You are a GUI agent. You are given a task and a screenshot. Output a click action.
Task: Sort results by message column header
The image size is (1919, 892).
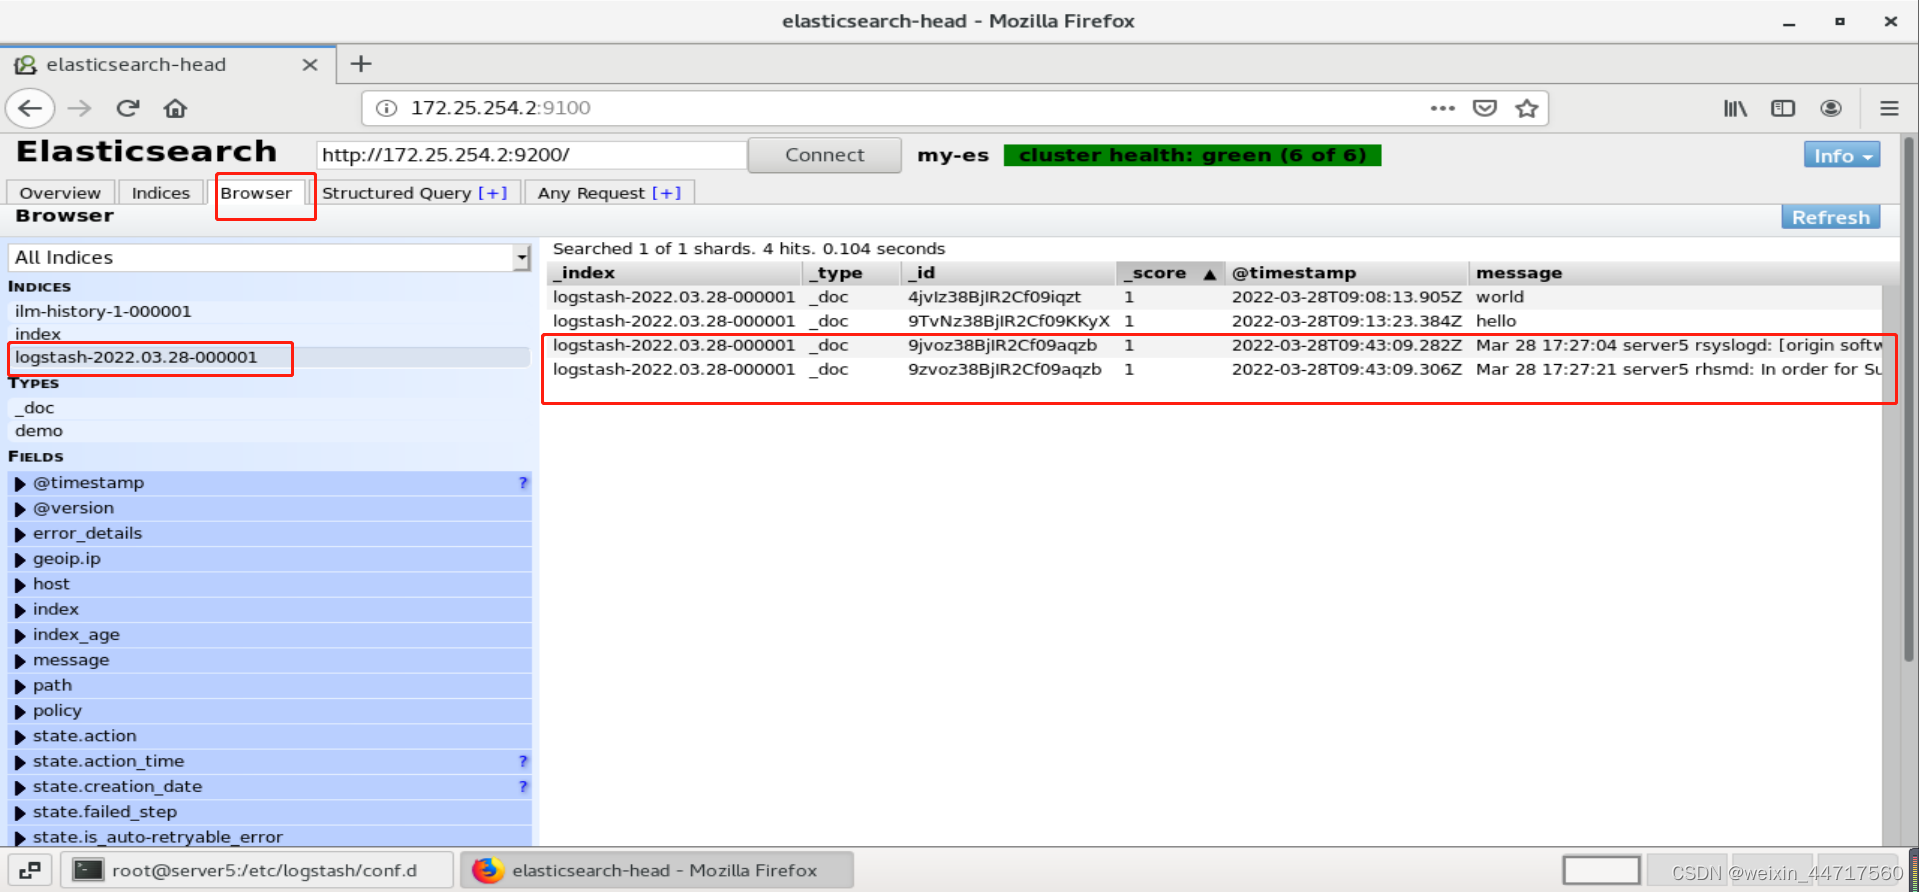[x=1680, y=273]
